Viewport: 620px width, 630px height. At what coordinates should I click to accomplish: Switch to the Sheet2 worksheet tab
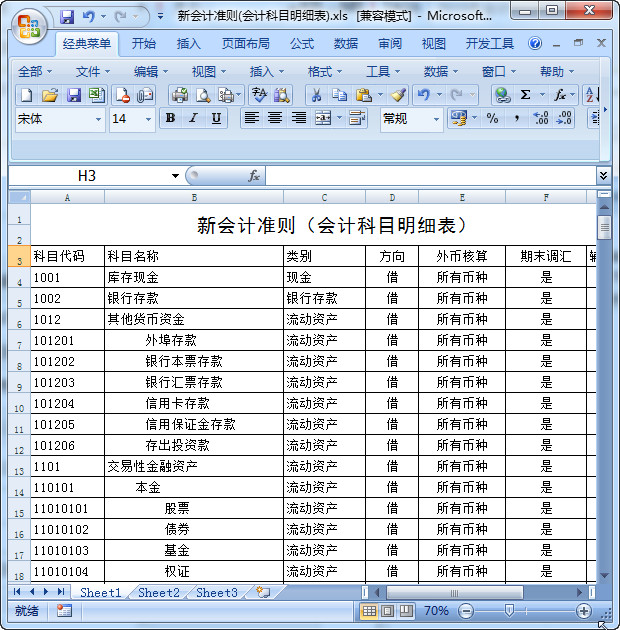(159, 593)
